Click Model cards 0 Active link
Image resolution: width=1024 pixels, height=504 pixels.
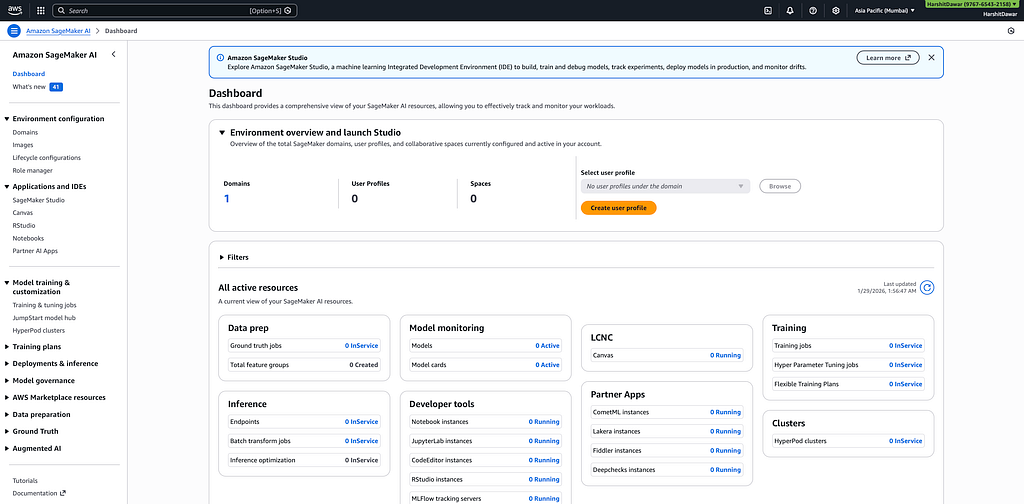547,365
